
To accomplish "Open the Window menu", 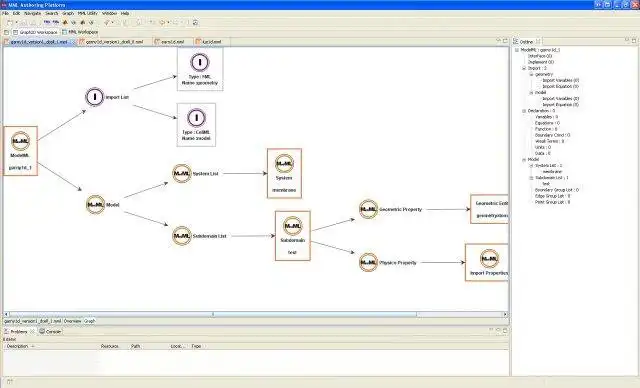I will [x=109, y=13].
